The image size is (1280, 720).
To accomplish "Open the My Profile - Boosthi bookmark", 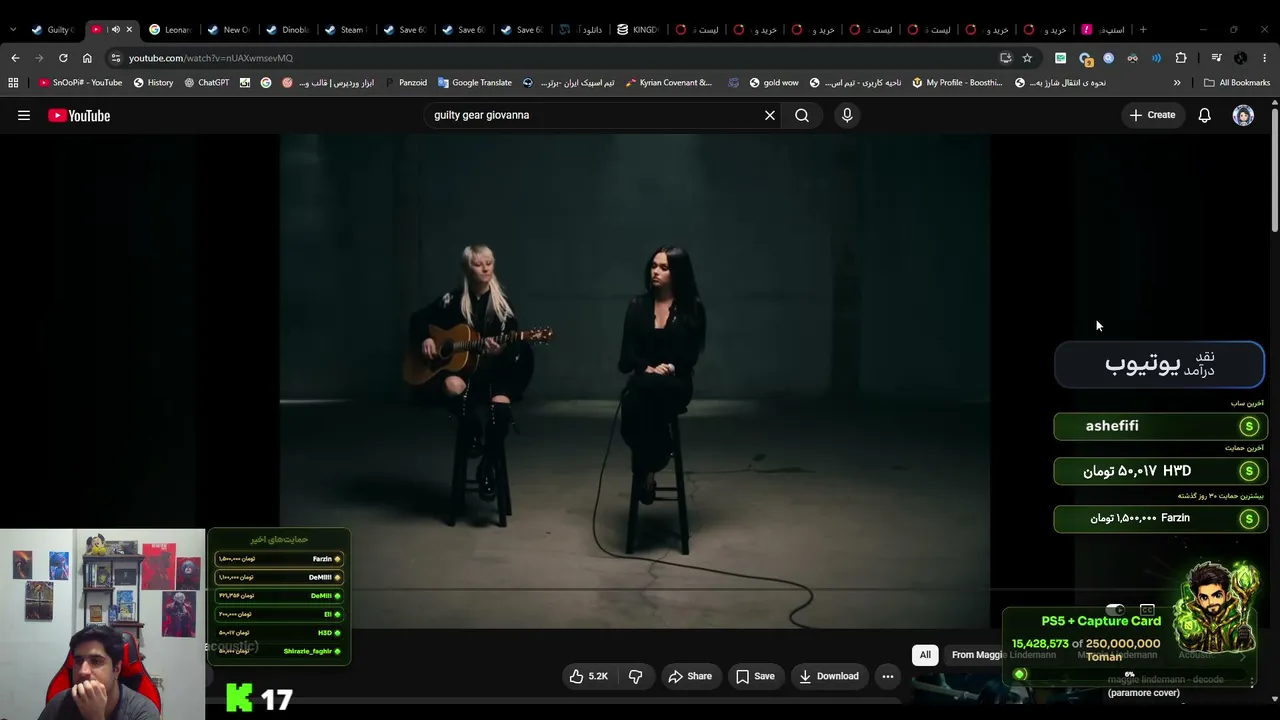I will click(x=957, y=83).
